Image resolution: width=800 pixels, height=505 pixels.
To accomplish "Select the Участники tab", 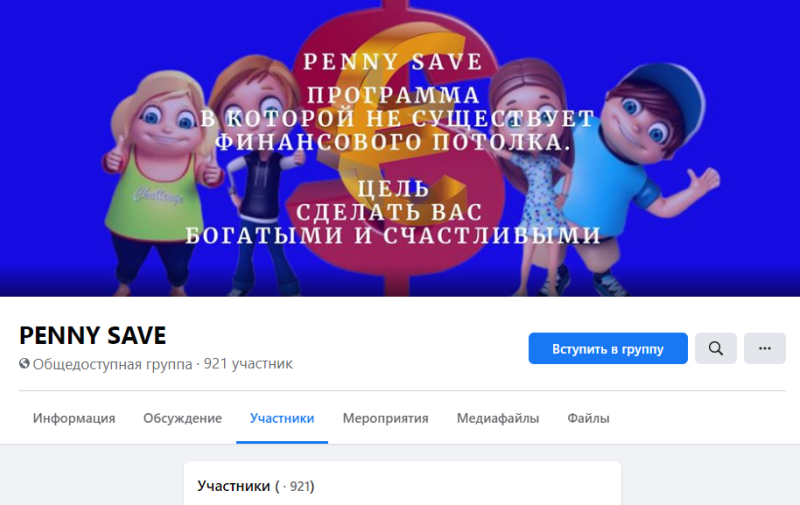I will pos(282,418).
